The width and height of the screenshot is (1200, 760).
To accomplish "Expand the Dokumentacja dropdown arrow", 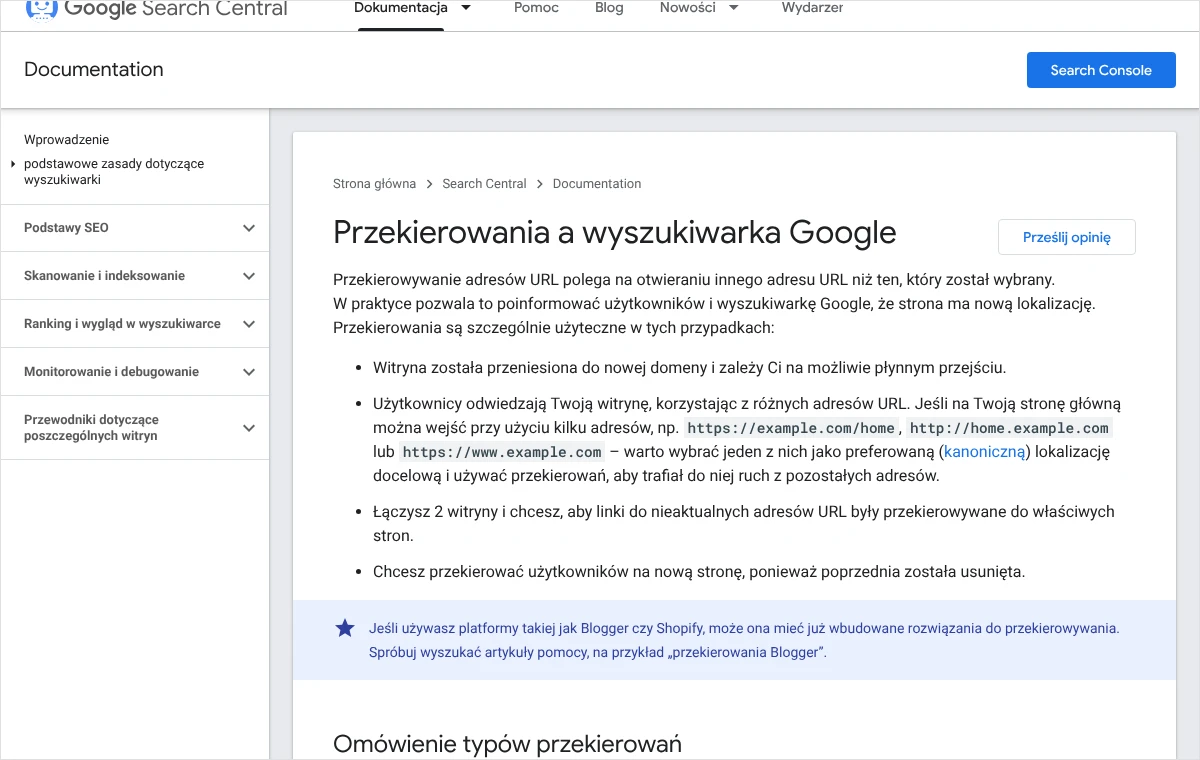I will pos(466,8).
